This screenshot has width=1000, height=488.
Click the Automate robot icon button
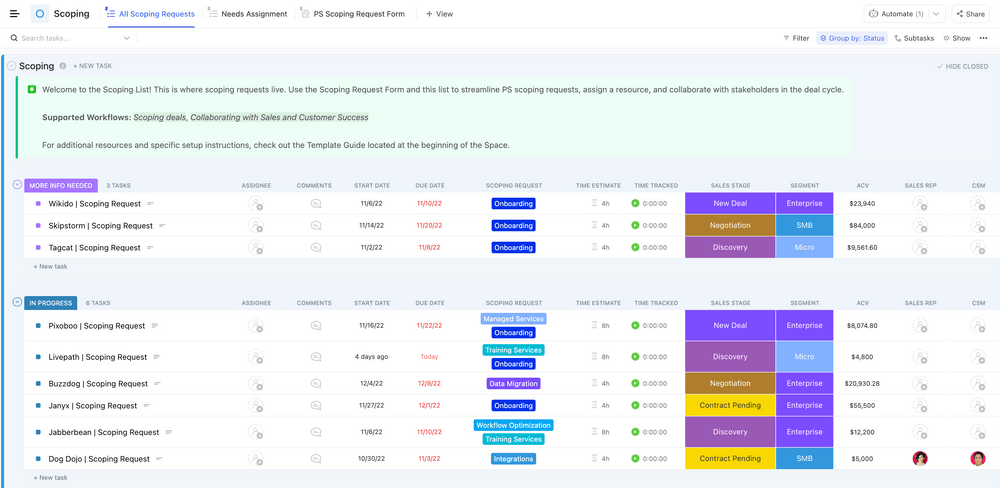pos(874,14)
